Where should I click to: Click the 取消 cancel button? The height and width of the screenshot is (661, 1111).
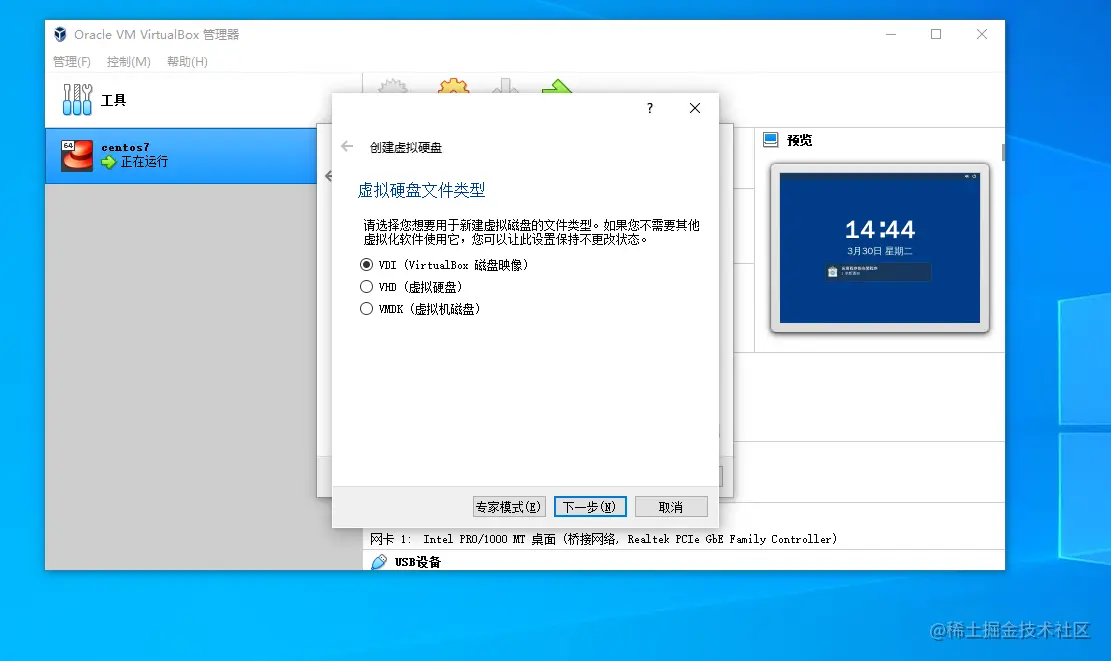pyautogui.click(x=671, y=506)
